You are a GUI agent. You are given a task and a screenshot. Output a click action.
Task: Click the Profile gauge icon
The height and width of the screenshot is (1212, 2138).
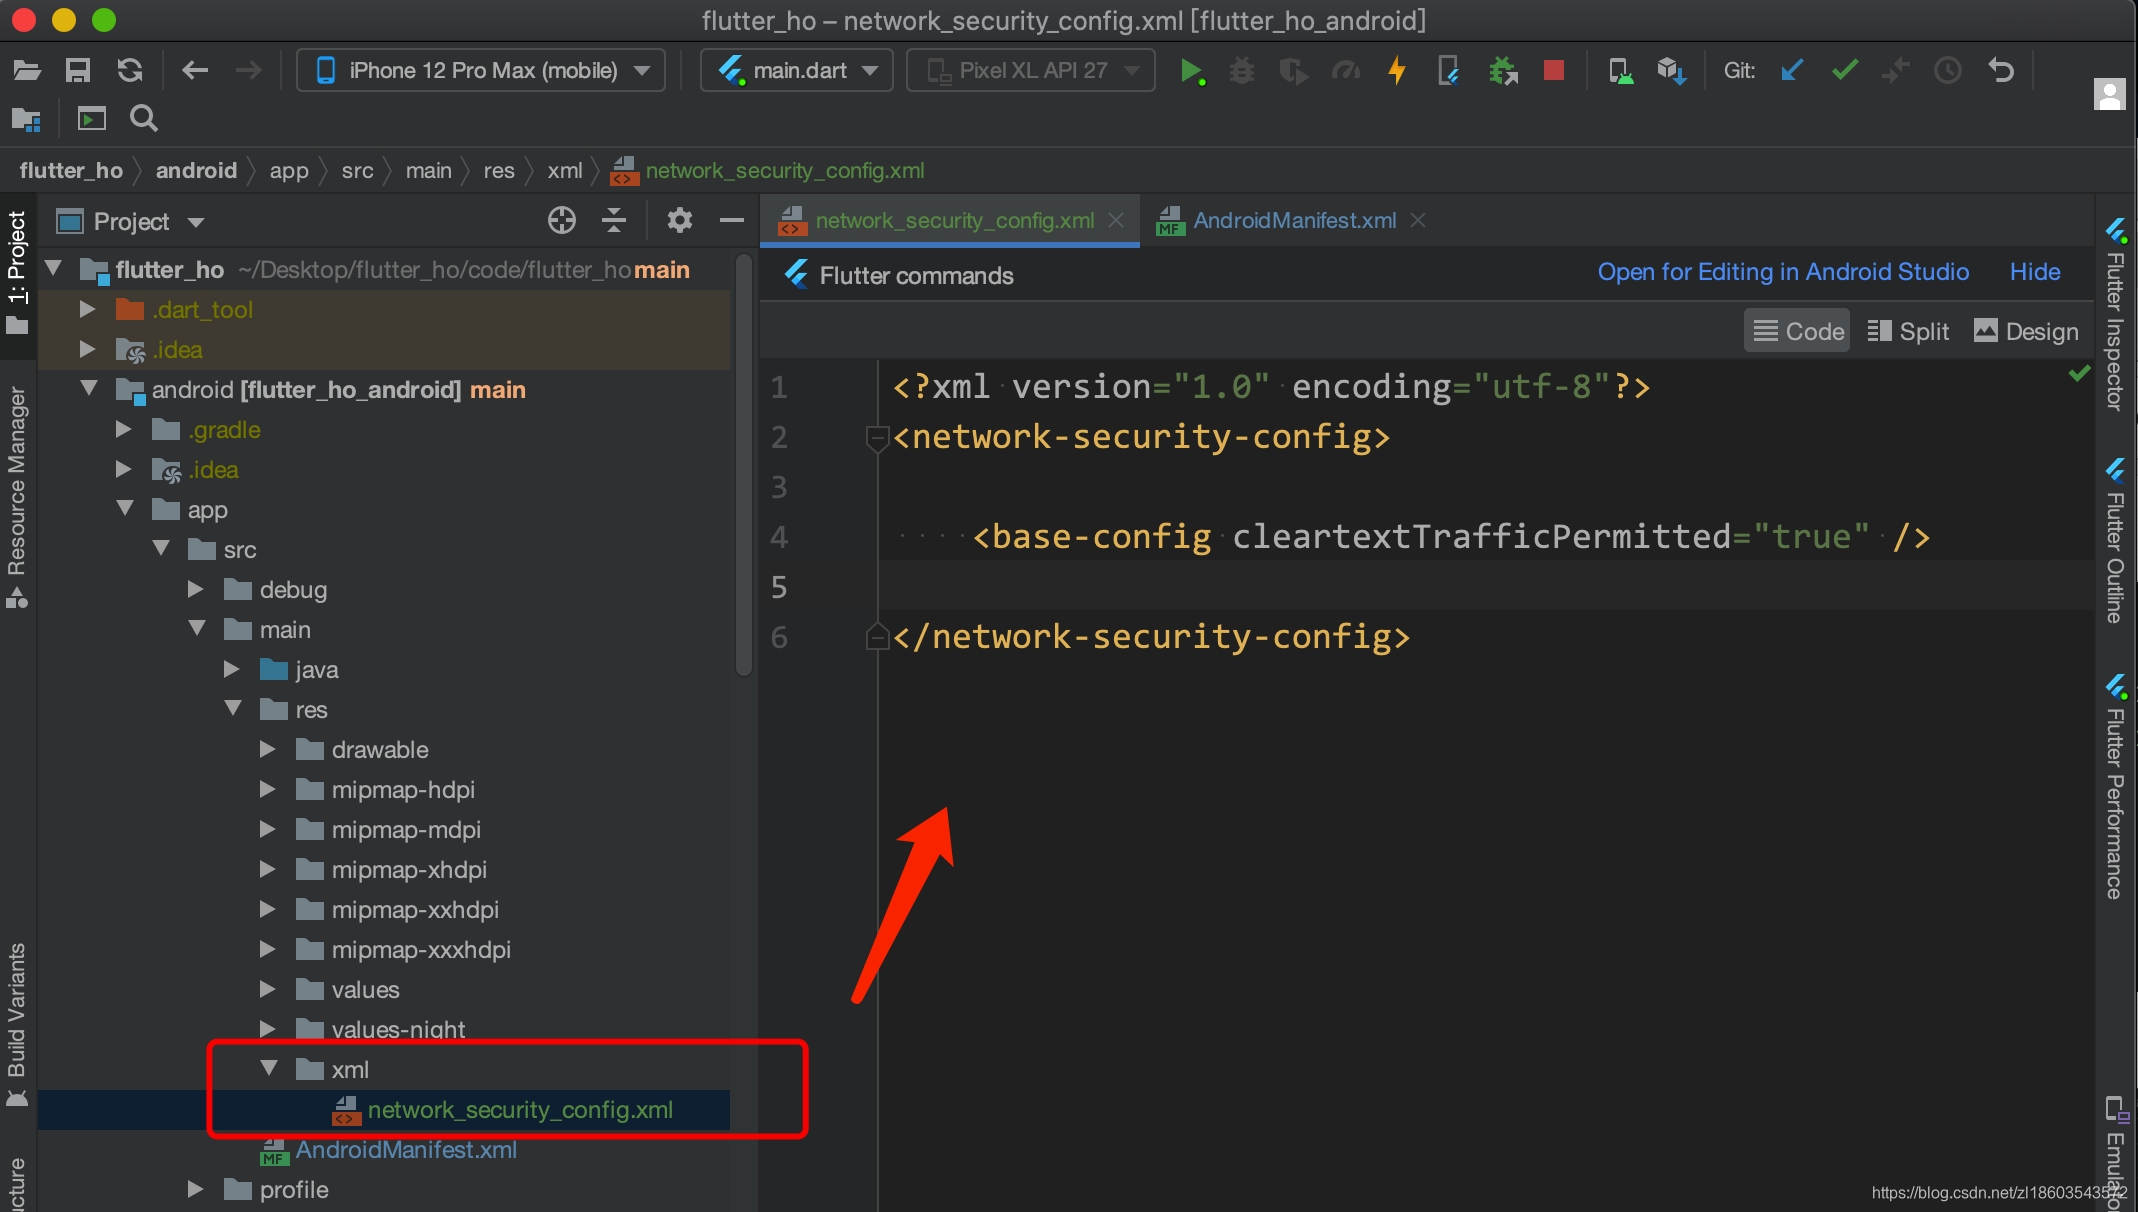(x=1346, y=71)
